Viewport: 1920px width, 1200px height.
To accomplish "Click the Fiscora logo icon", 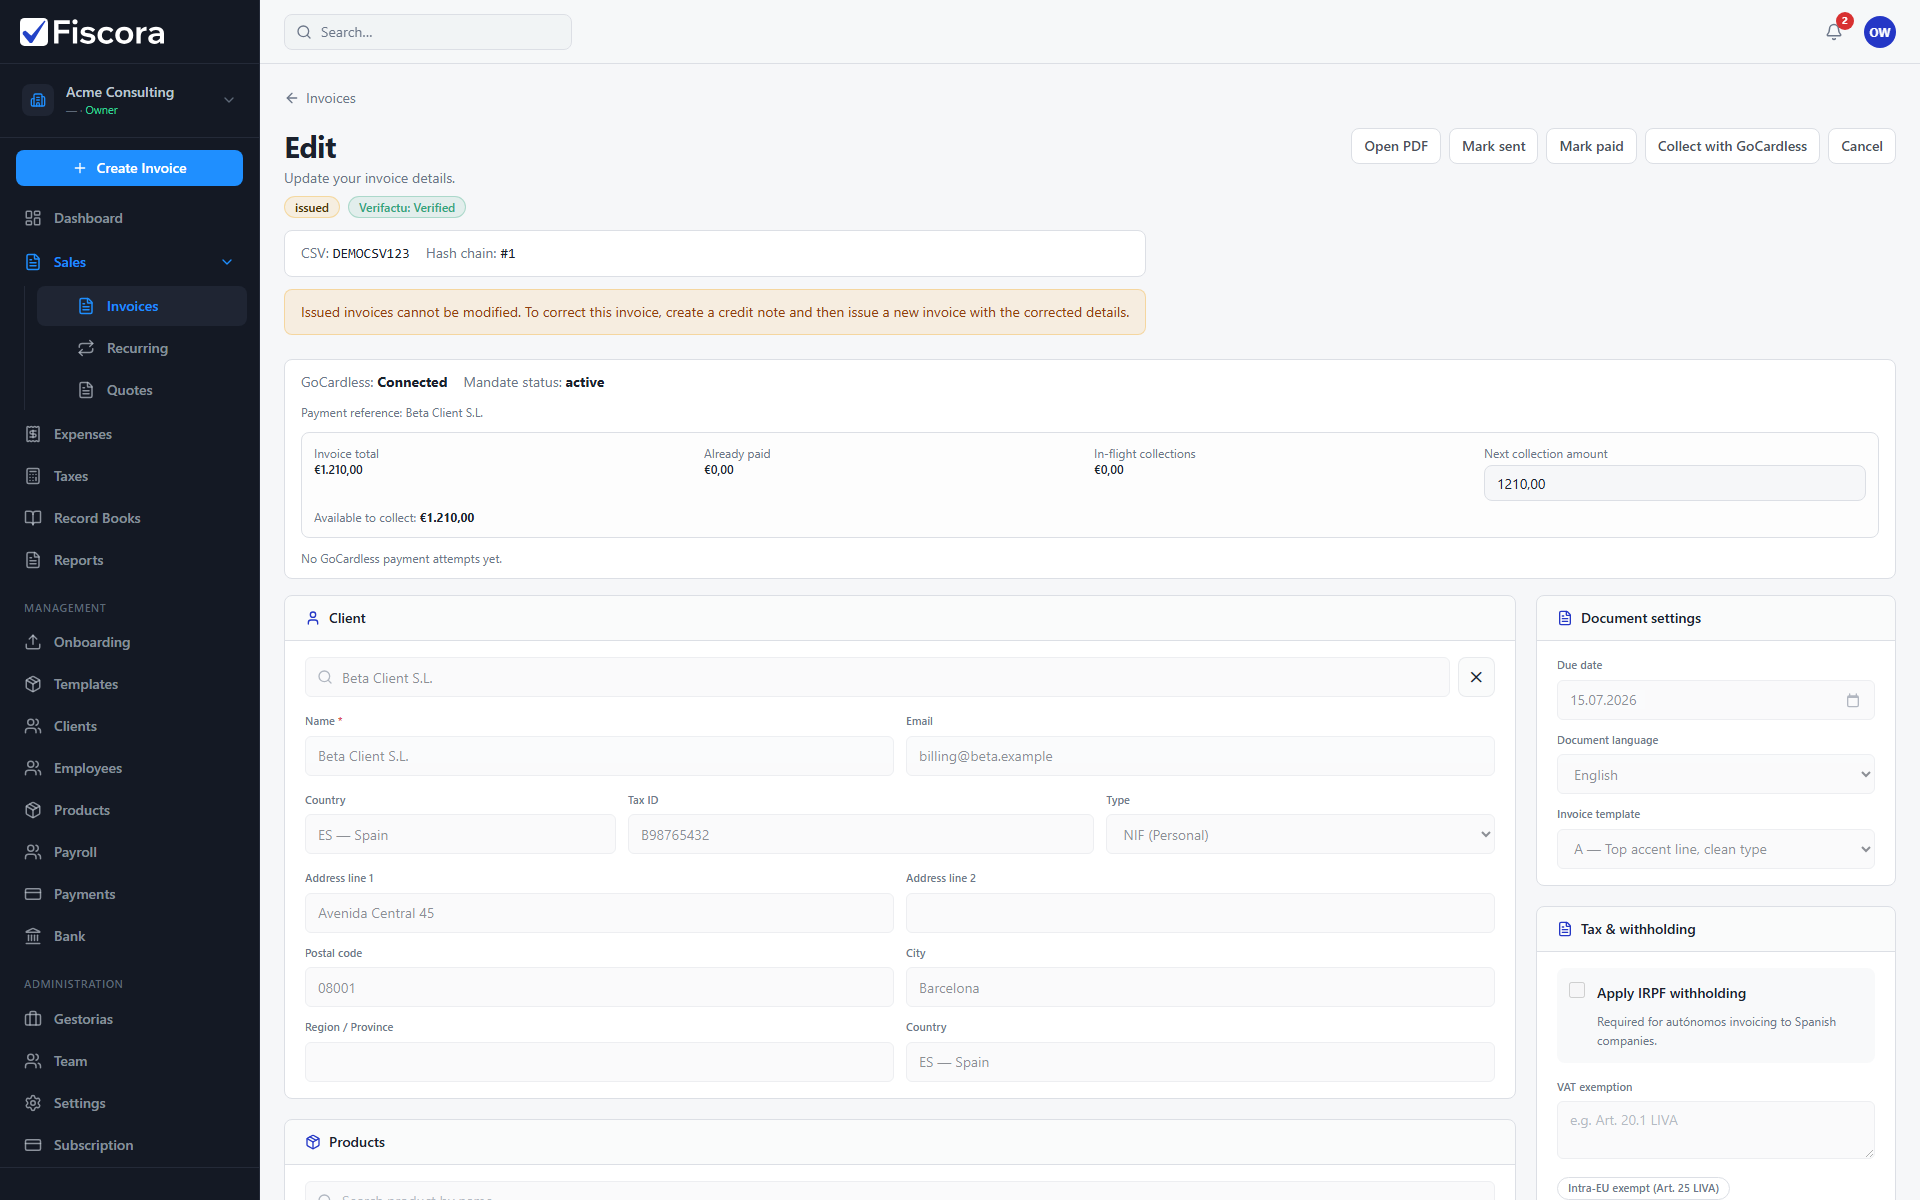I will click(x=34, y=32).
